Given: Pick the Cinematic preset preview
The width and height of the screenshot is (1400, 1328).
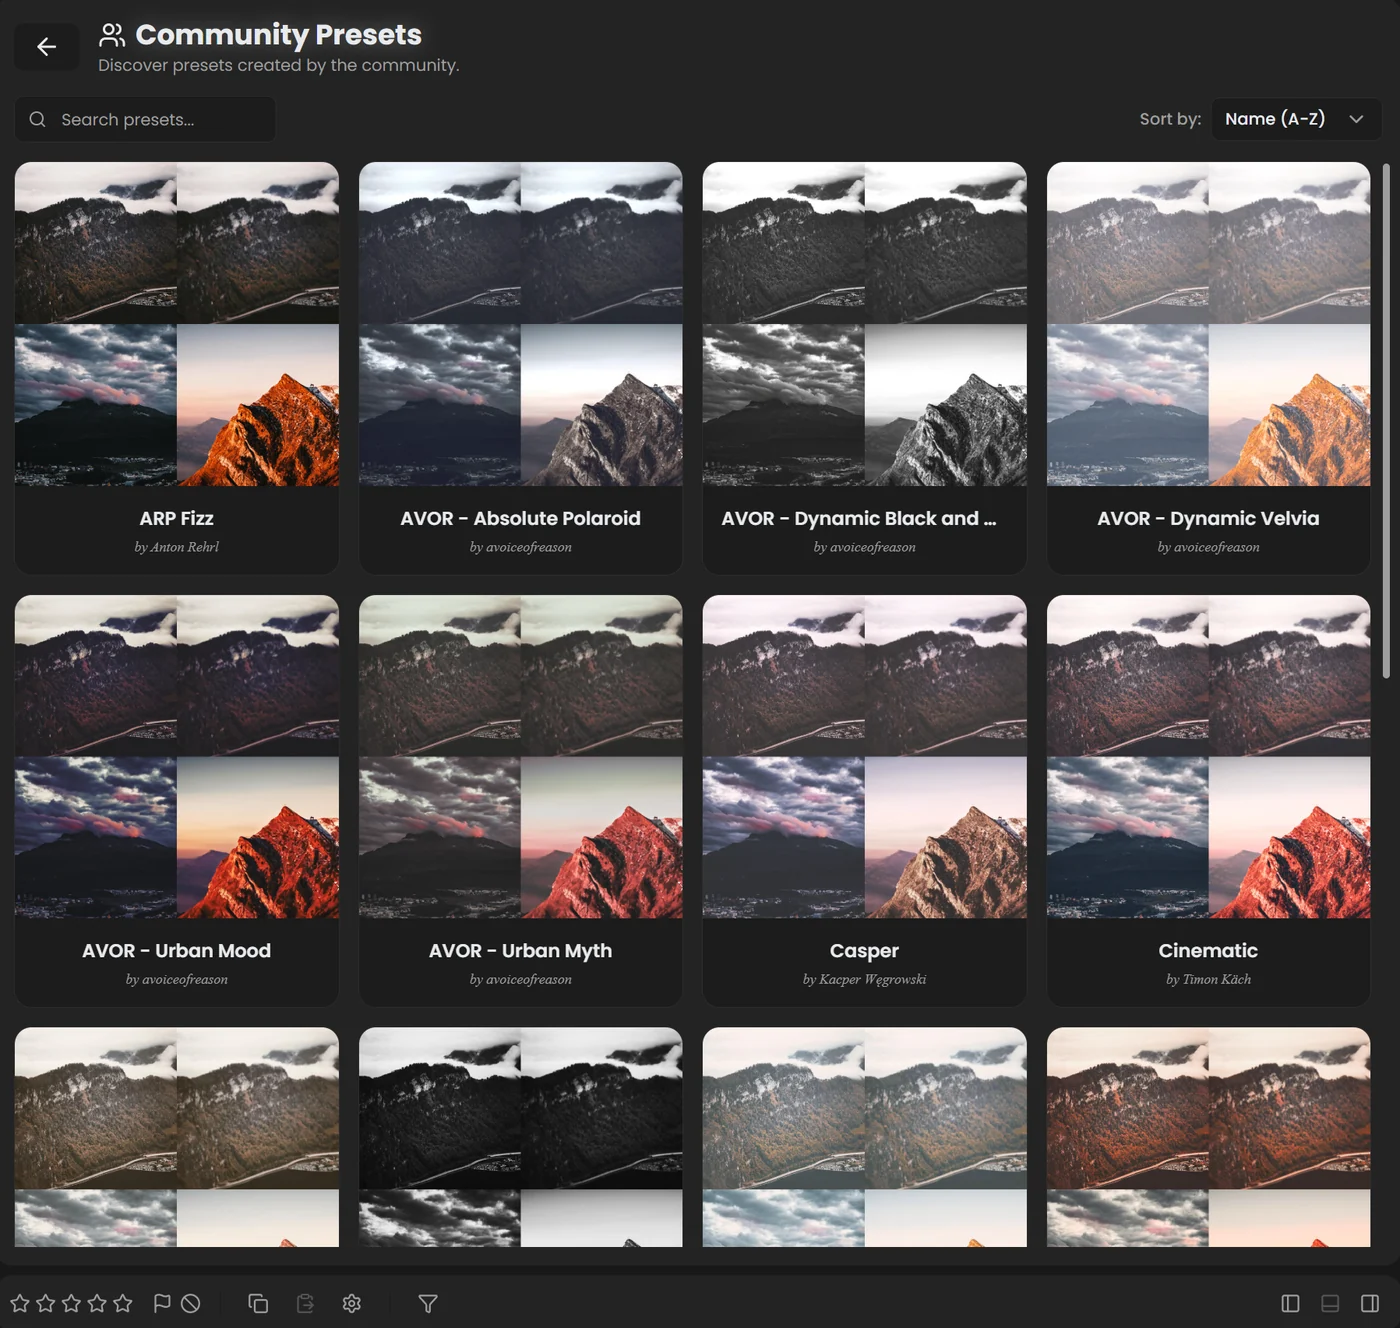Looking at the screenshot, I should [1209, 757].
